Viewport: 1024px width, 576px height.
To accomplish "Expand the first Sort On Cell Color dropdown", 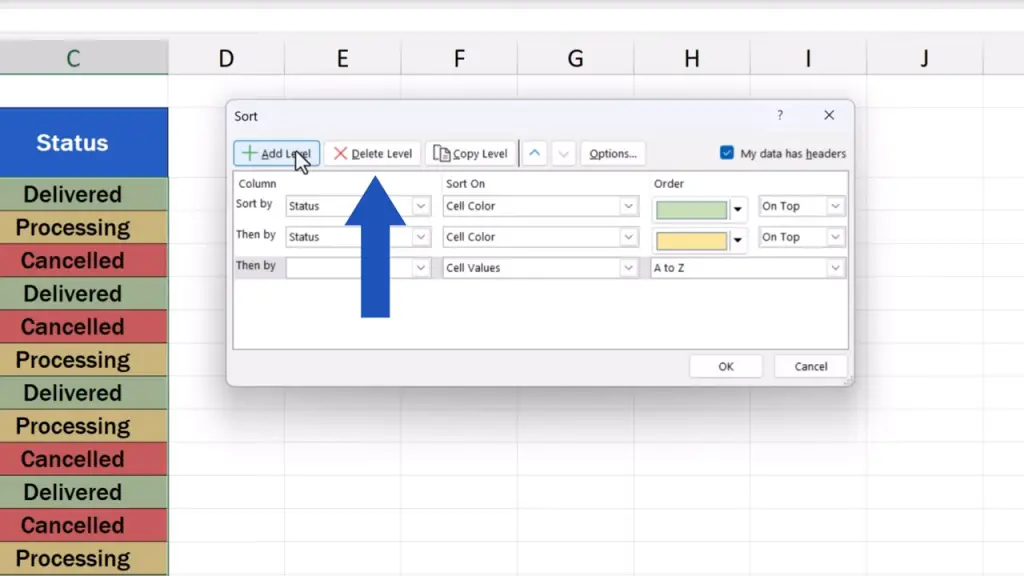I will (629, 206).
